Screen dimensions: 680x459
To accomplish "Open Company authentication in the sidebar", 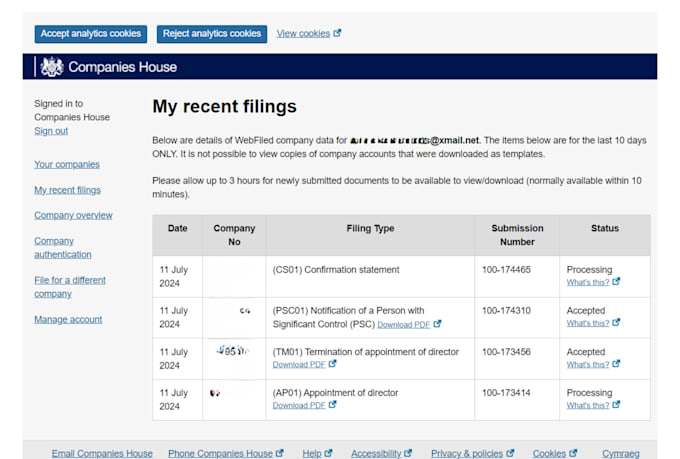I will pyautogui.click(x=63, y=248).
